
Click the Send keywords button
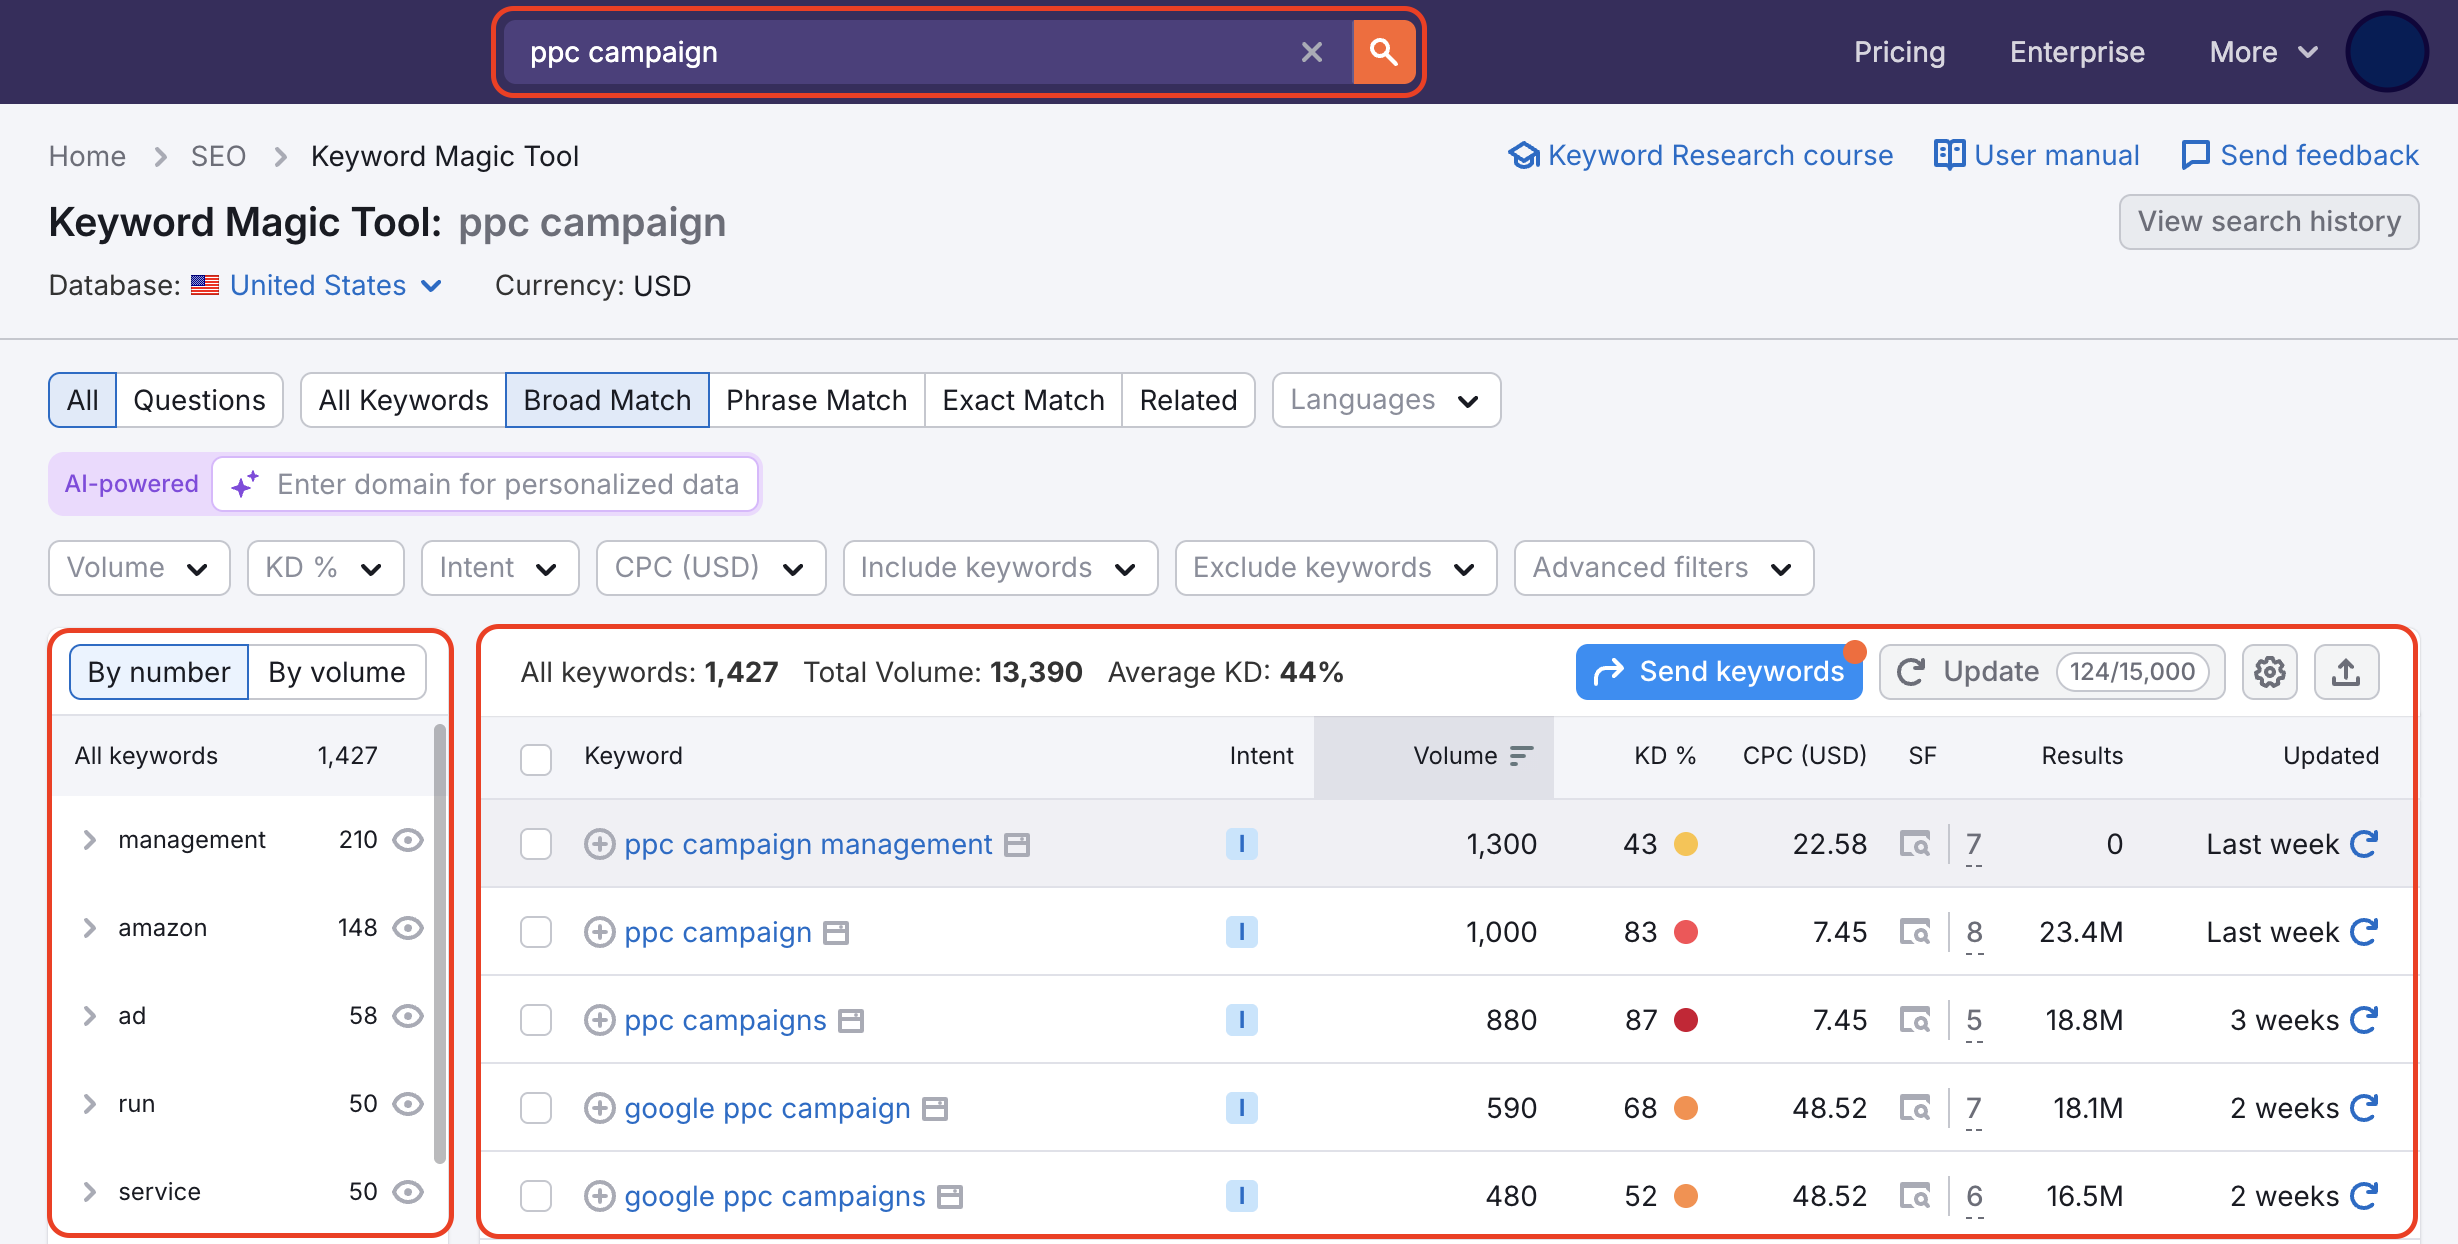(1718, 671)
